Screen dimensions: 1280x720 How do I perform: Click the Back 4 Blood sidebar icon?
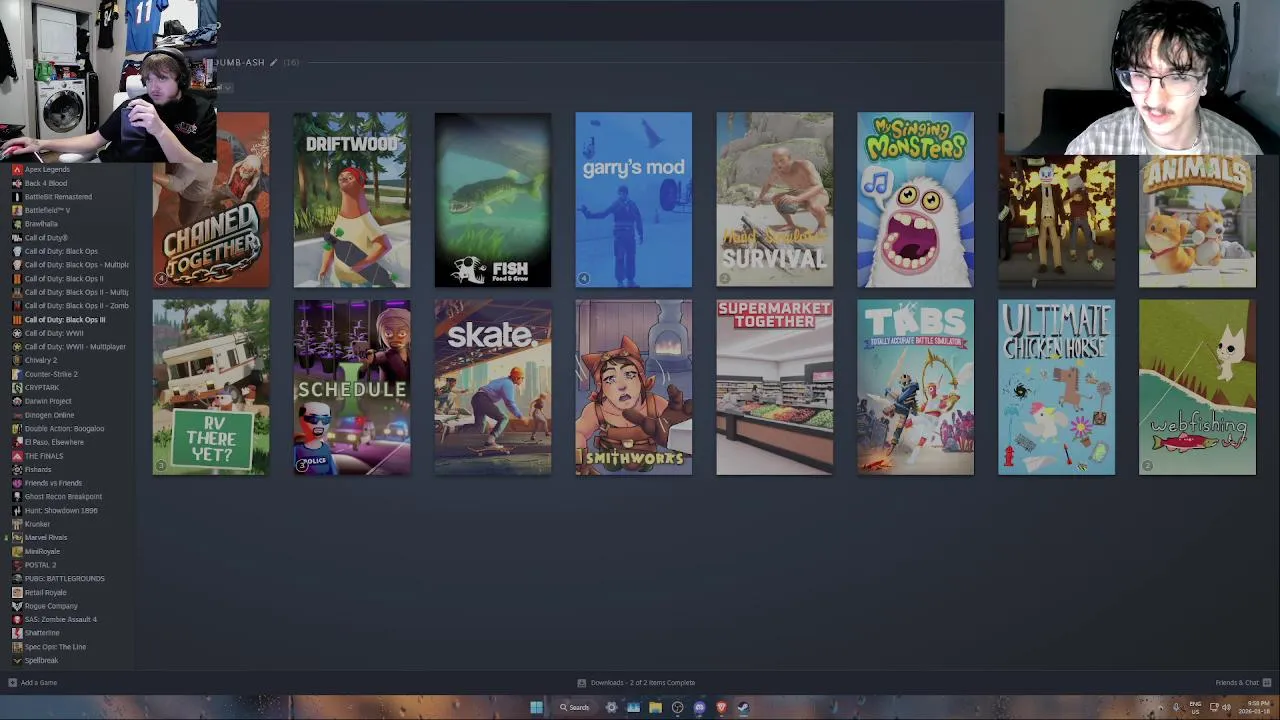pos(17,183)
